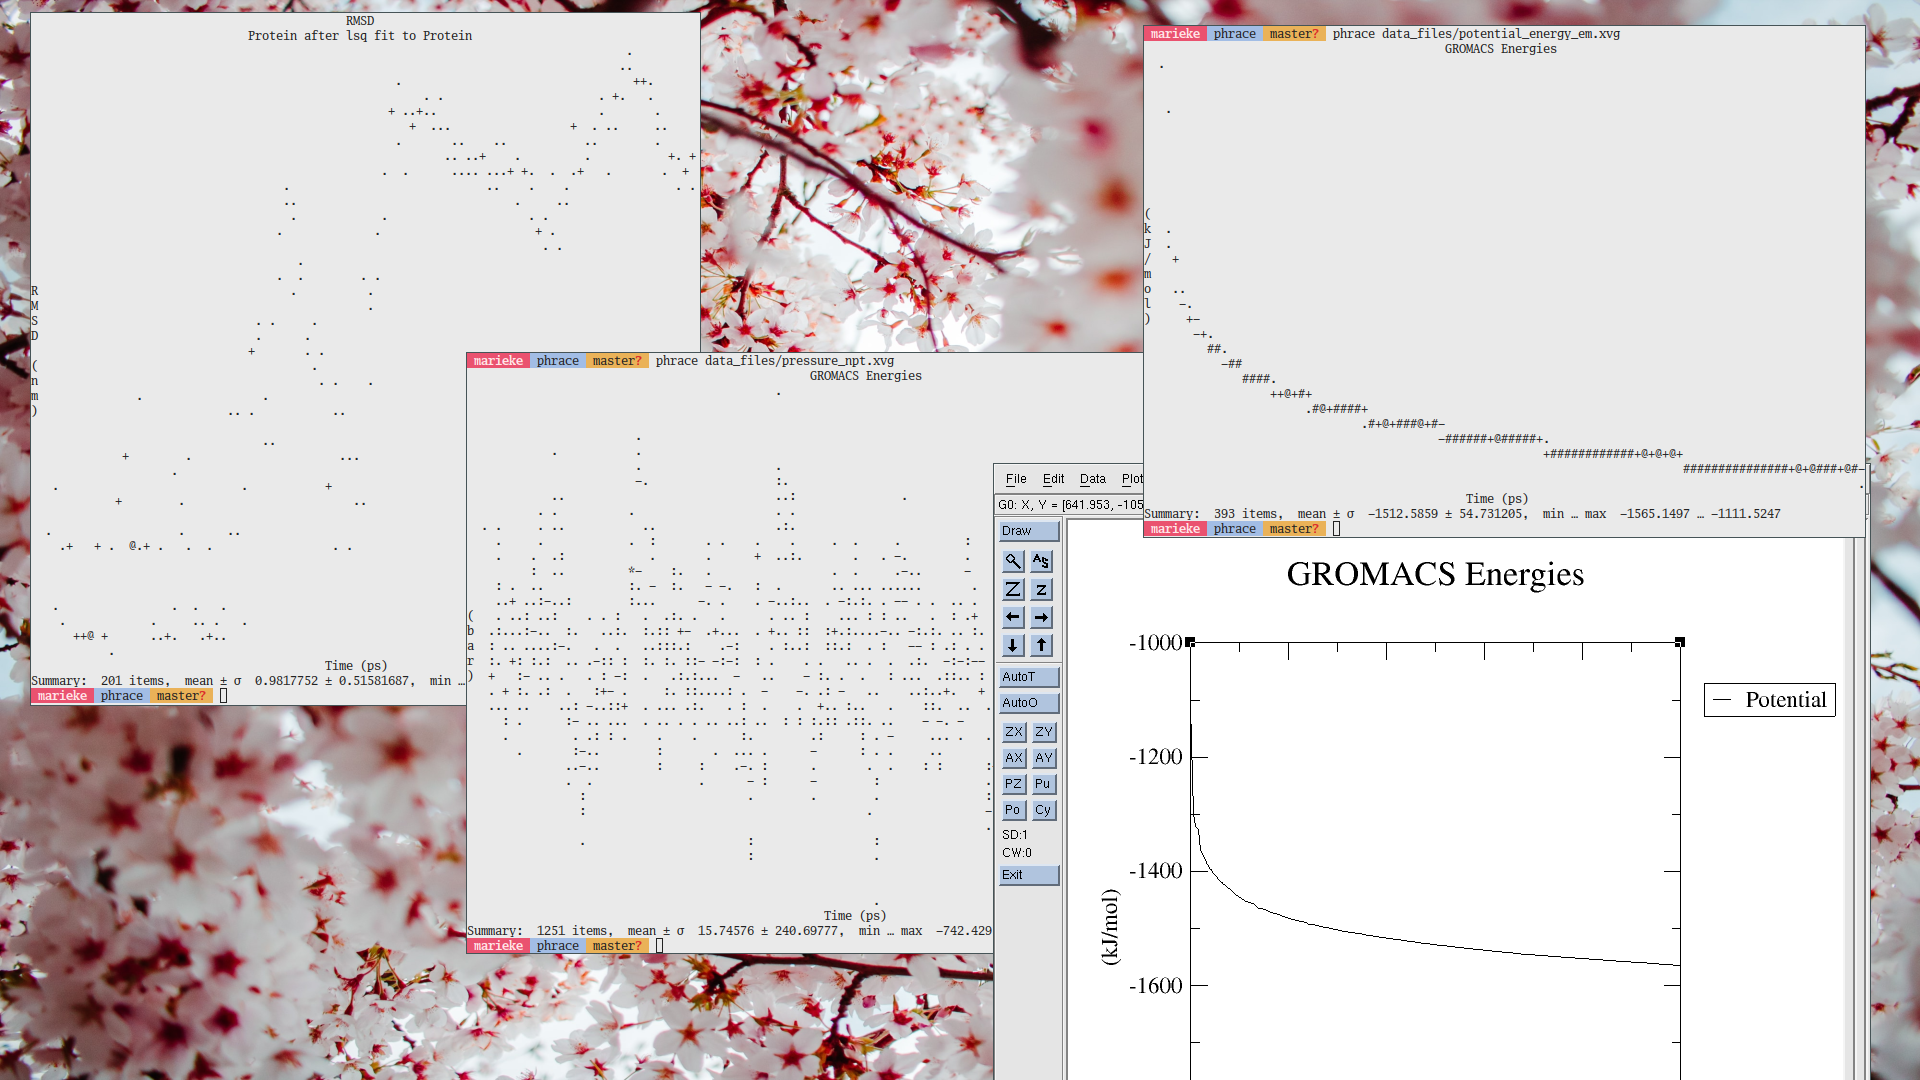Select the magnifier zoom tool
Viewport: 1920px width, 1080px height.
(x=1013, y=561)
